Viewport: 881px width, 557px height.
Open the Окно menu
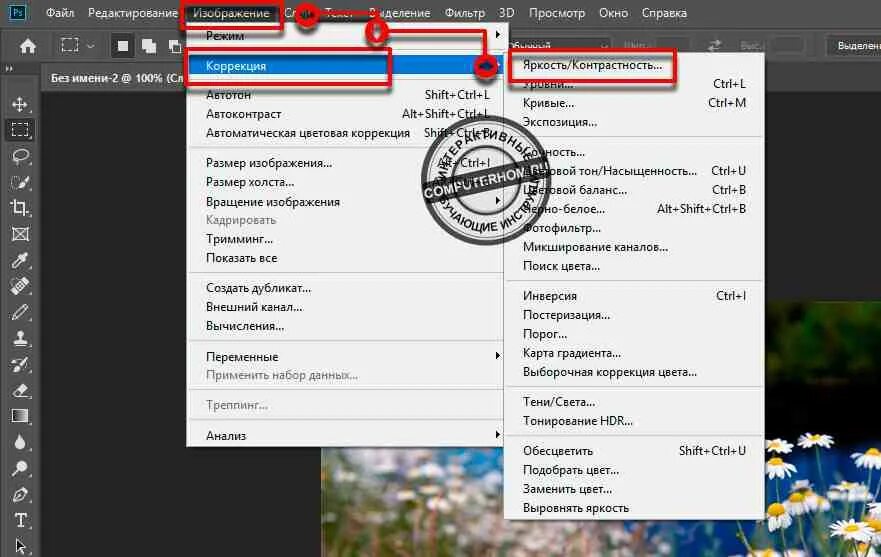[x=613, y=12]
